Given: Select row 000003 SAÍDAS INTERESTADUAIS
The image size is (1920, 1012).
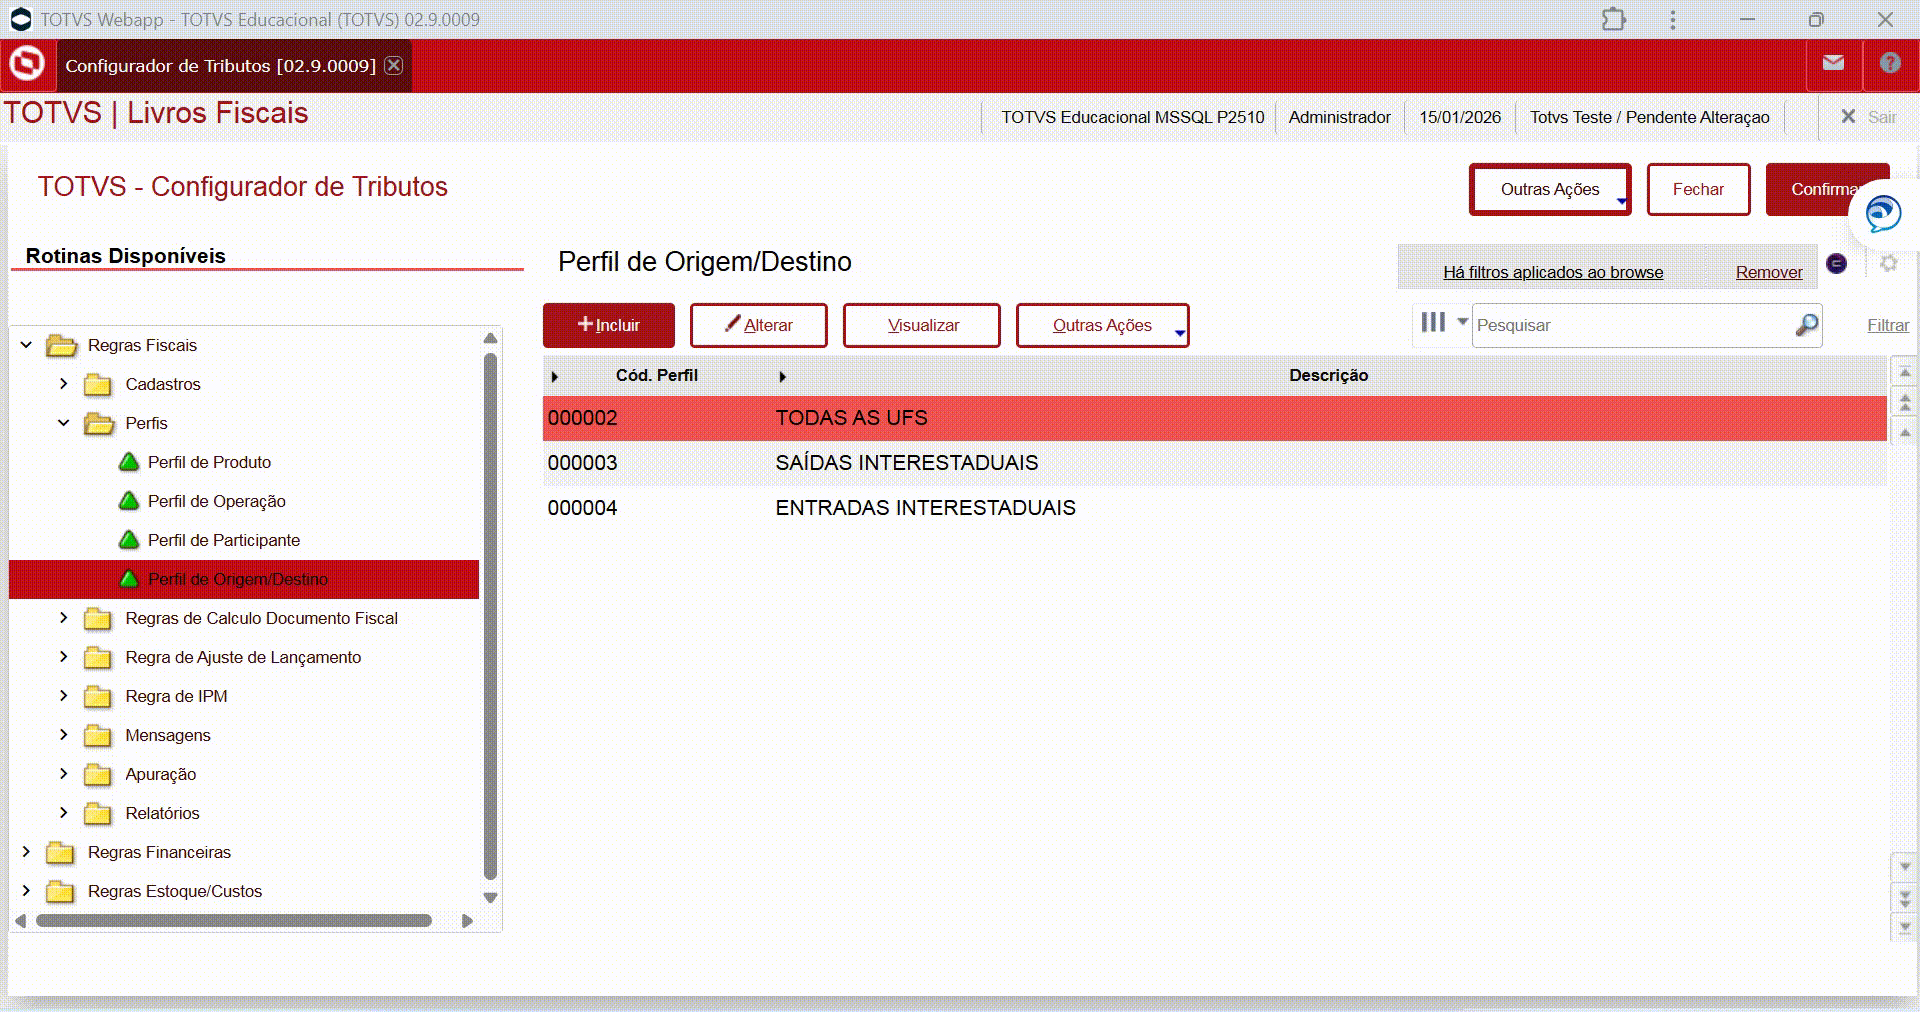Looking at the screenshot, I should [x=1214, y=463].
